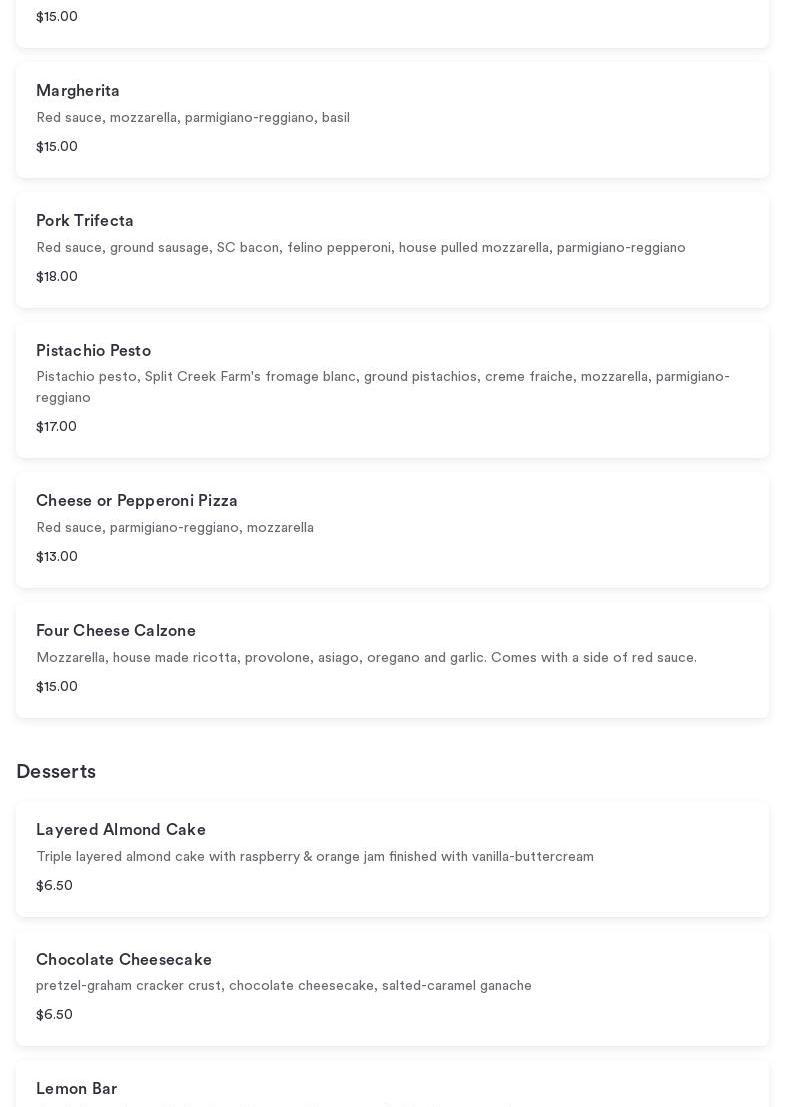The height and width of the screenshot is (1107, 785).
Task: Open the Margherita pizza item
Action: (x=78, y=91)
